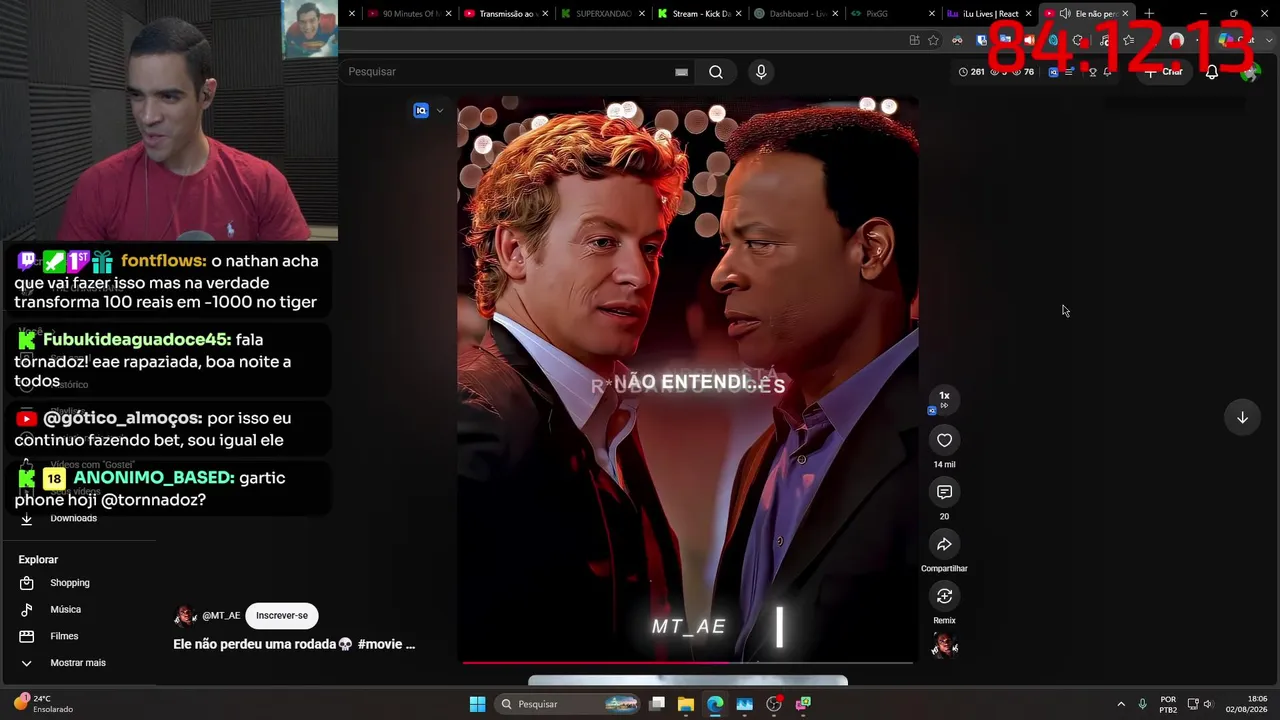
Task: Open the weather widget showing 24°C
Action: [44, 704]
